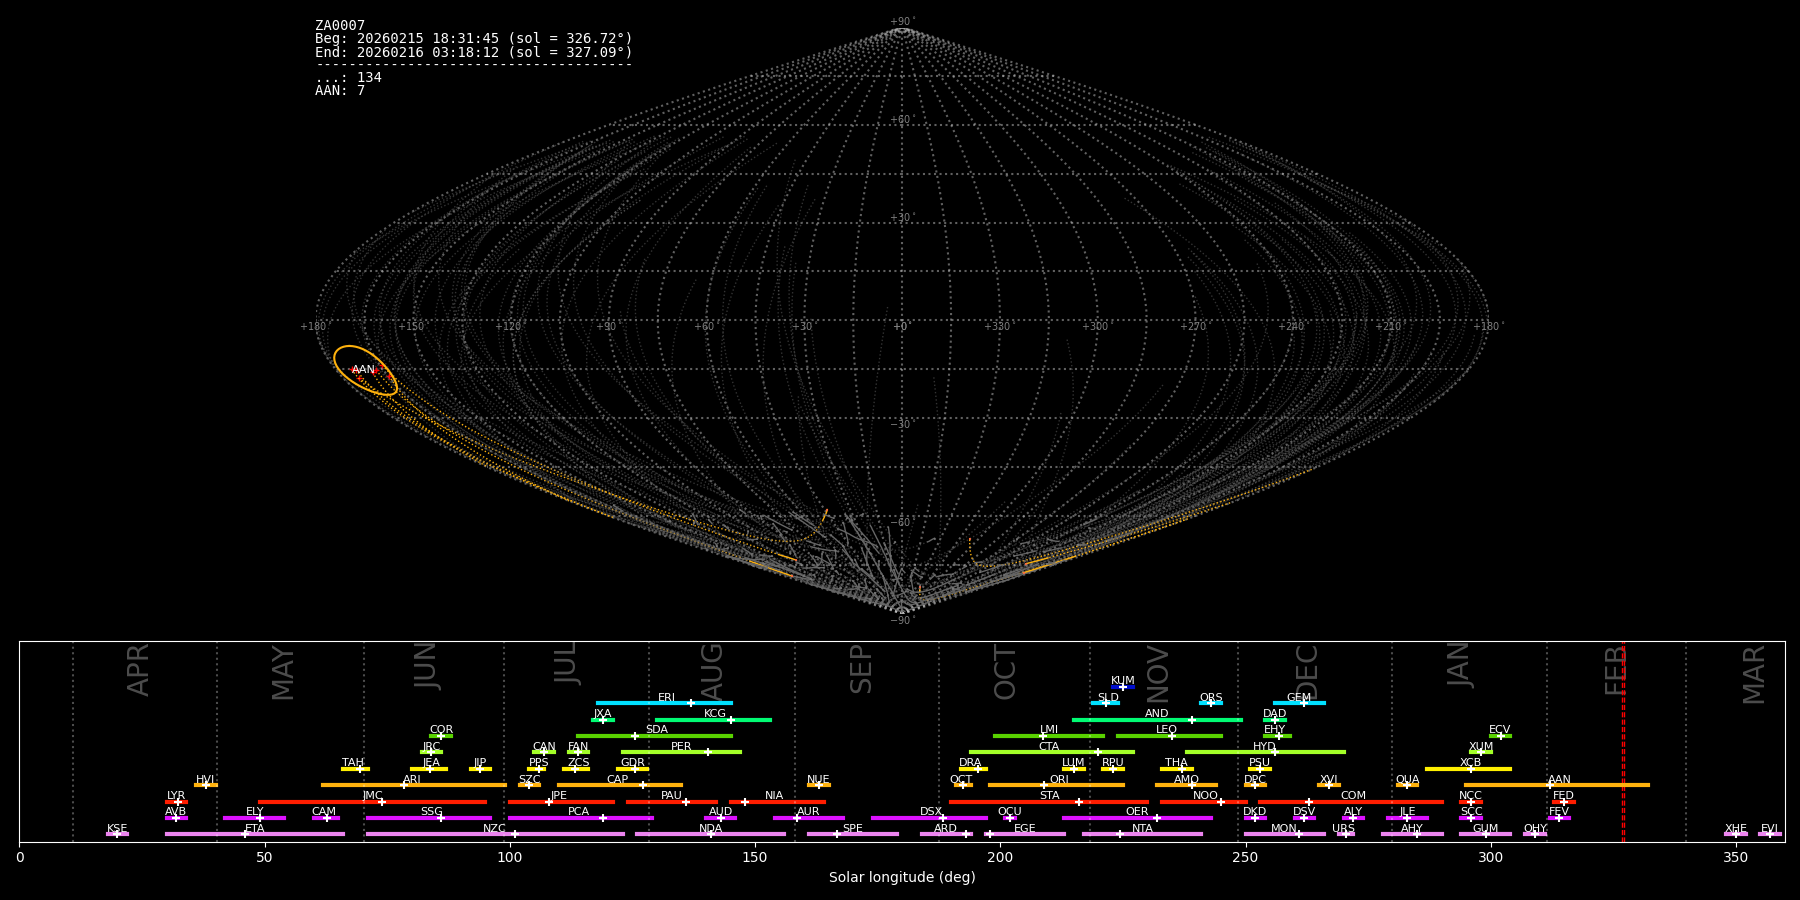This screenshot has width=1800, height=900.
Task: Select the 'End: 20260216 03:18:12' header line
Action: 474,52
